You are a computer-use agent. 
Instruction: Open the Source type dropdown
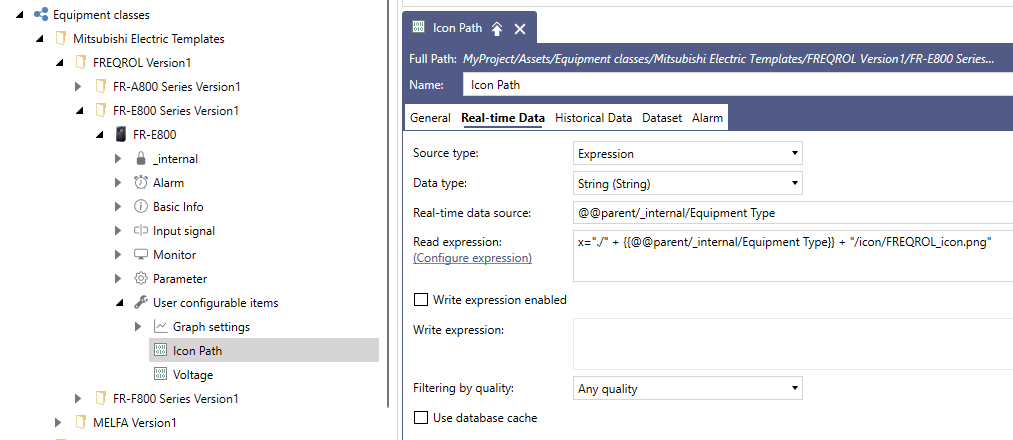coord(687,154)
